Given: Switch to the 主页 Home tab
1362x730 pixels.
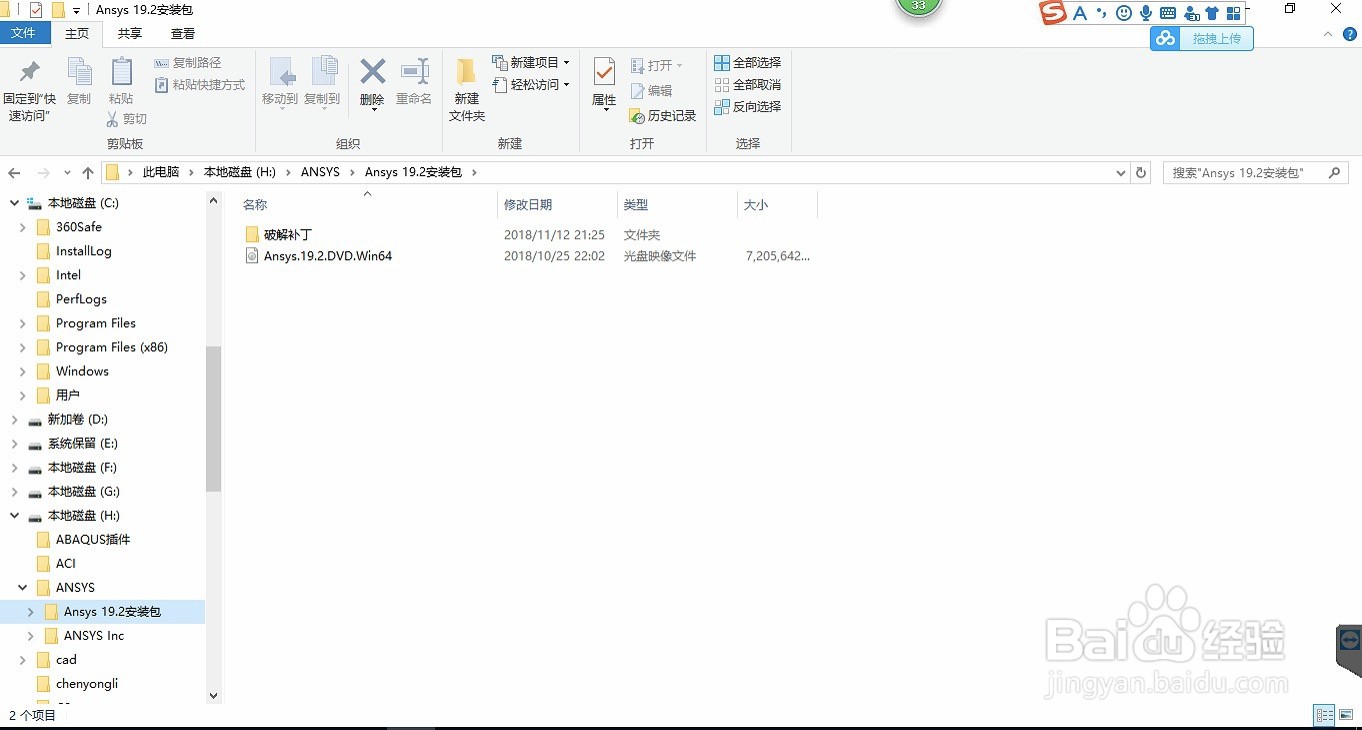Looking at the screenshot, I should click(77, 33).
